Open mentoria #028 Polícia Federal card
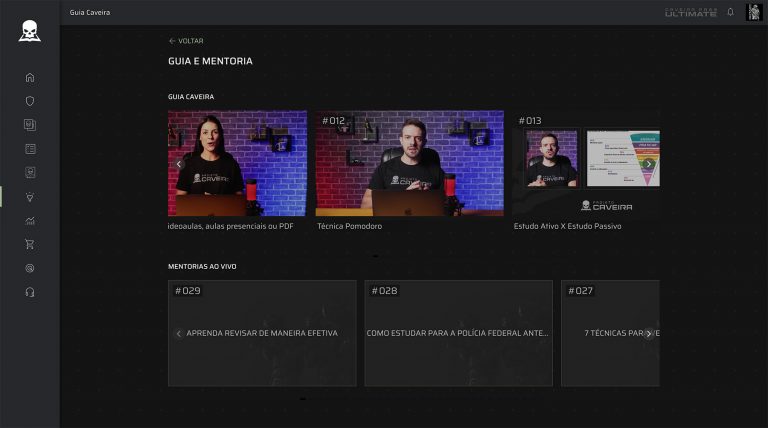 pyautogui.click(x=458, y=333)
